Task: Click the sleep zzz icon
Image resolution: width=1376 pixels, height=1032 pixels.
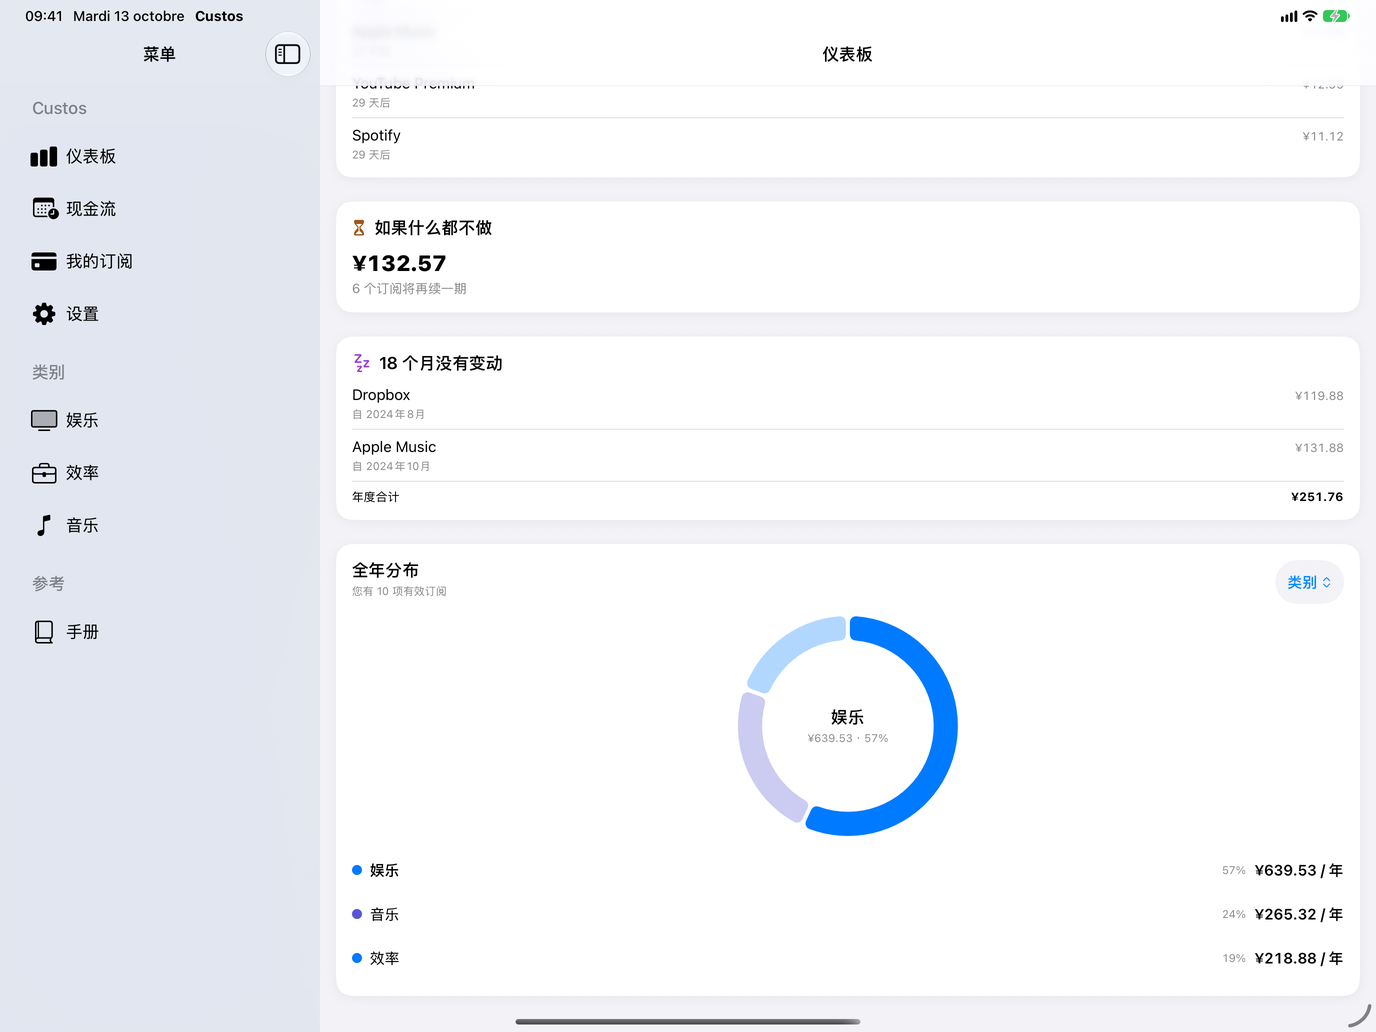Action: (361, 363)
